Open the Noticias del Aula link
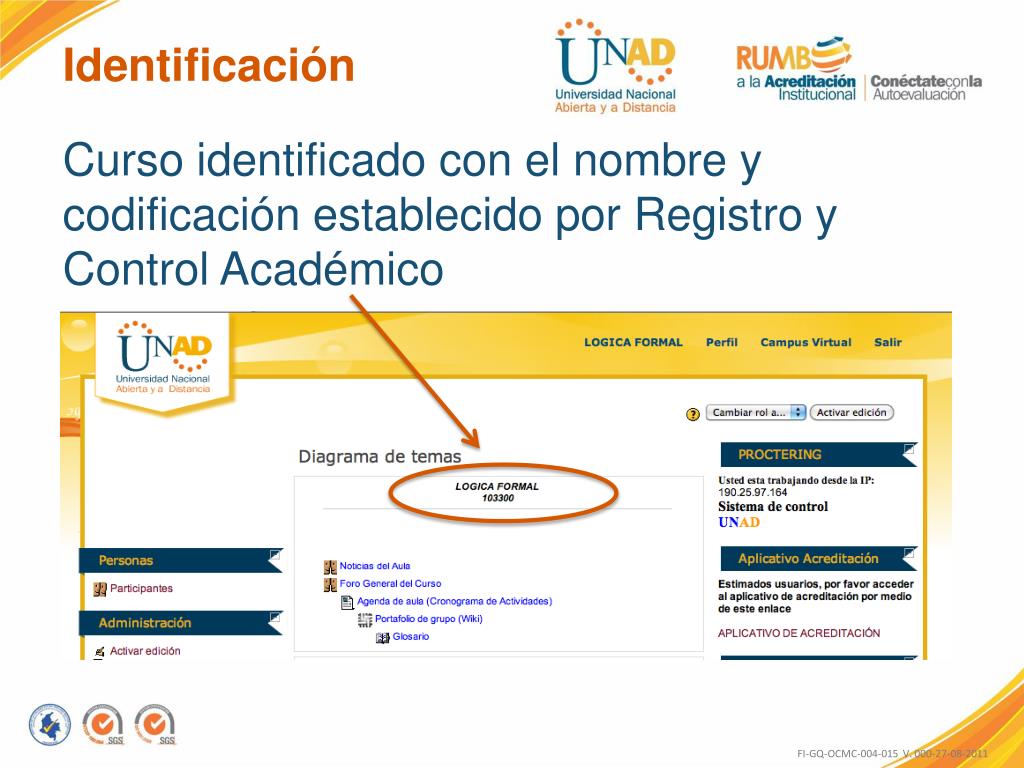 tap(375, 566)
